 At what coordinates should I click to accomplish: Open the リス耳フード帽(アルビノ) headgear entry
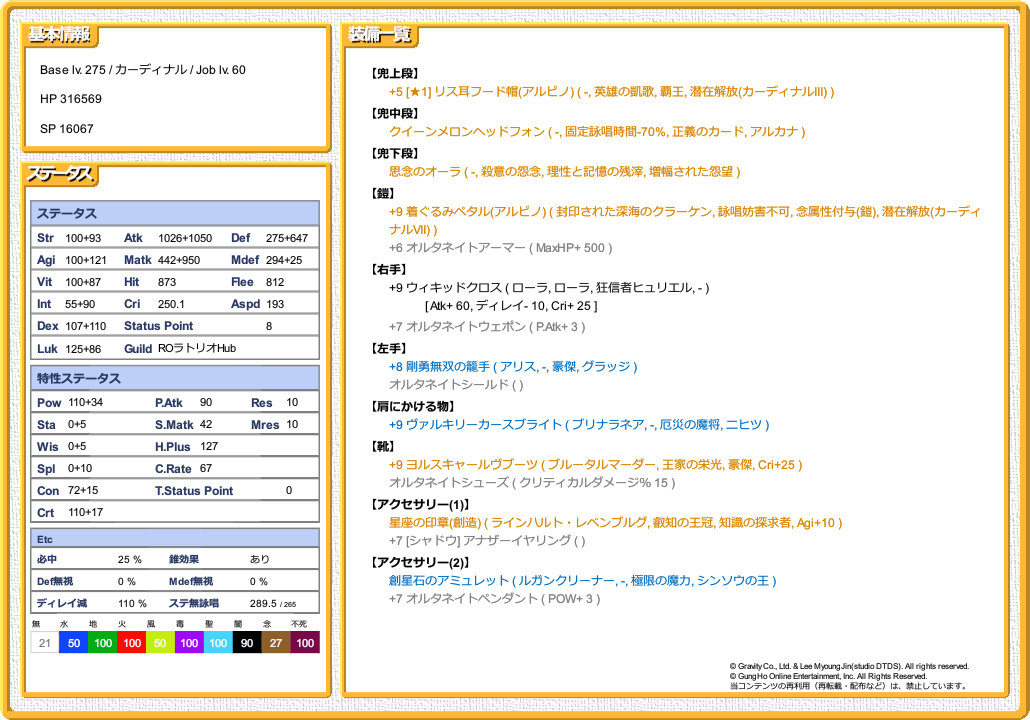pos(611,92)
